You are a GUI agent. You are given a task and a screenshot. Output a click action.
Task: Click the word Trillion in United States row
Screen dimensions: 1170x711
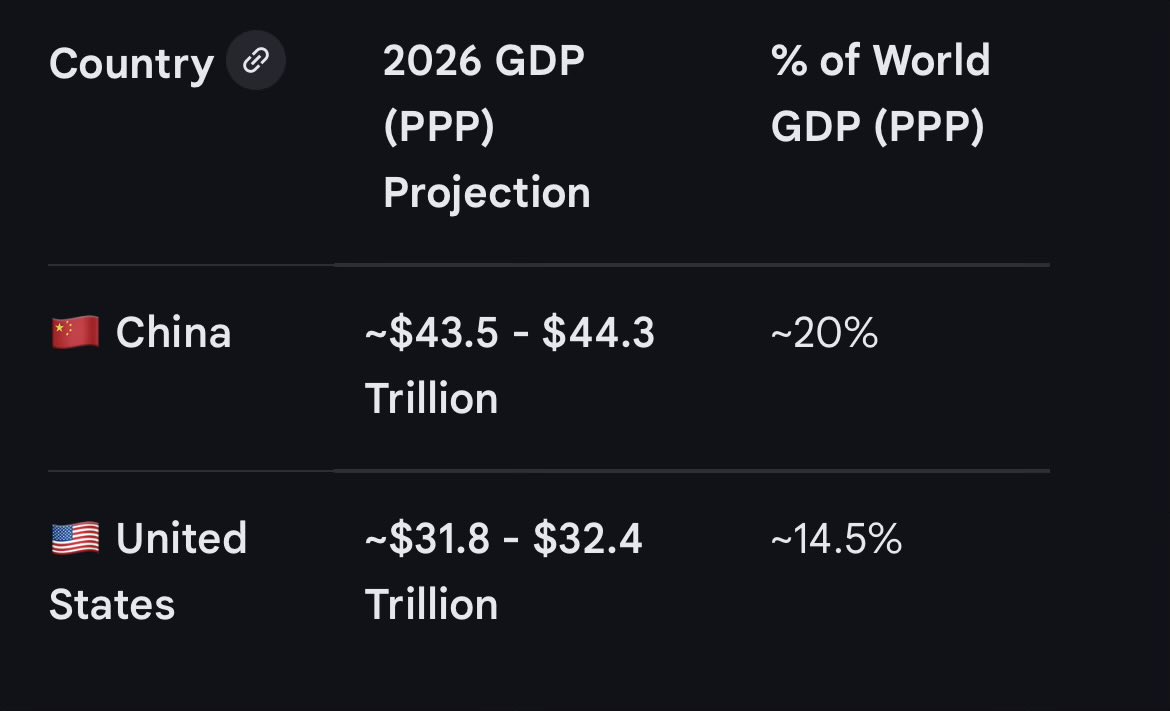click(431, 604)
